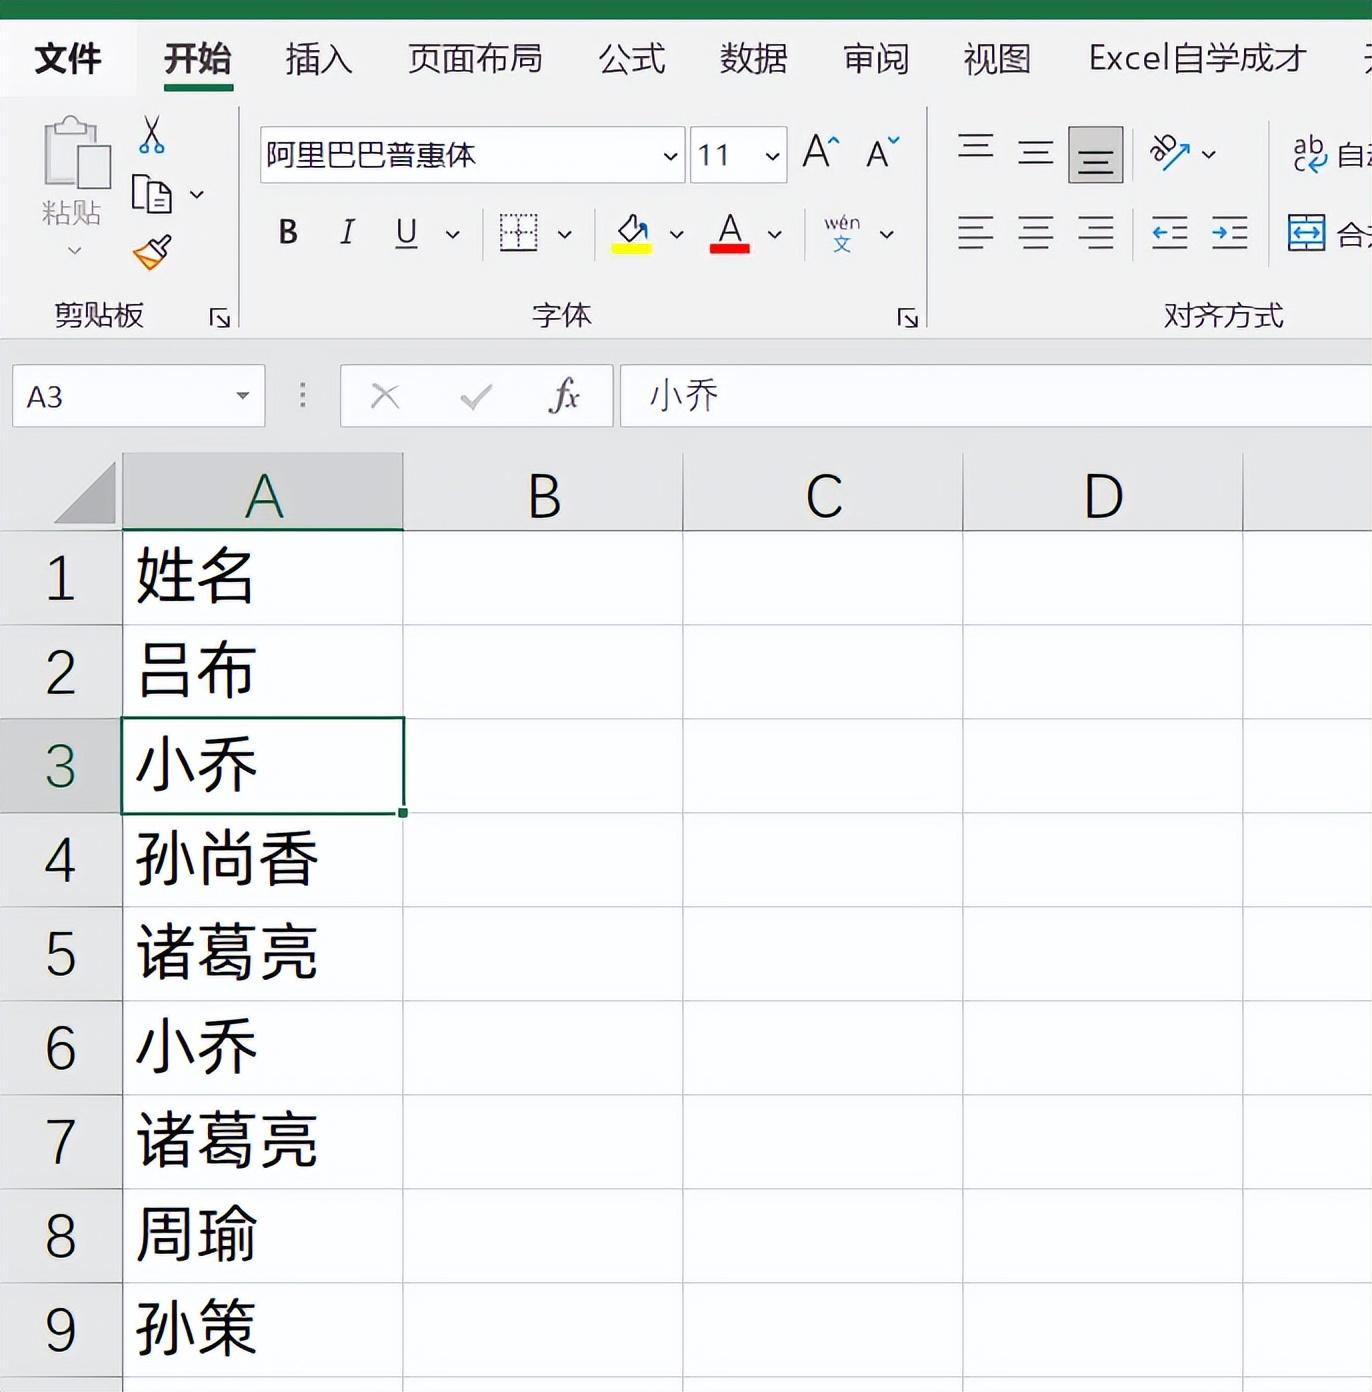The width and height of the screenshot is (1372, 1392).
Task: Click the Name Box showing A3
Action: (x=138, y=396)
